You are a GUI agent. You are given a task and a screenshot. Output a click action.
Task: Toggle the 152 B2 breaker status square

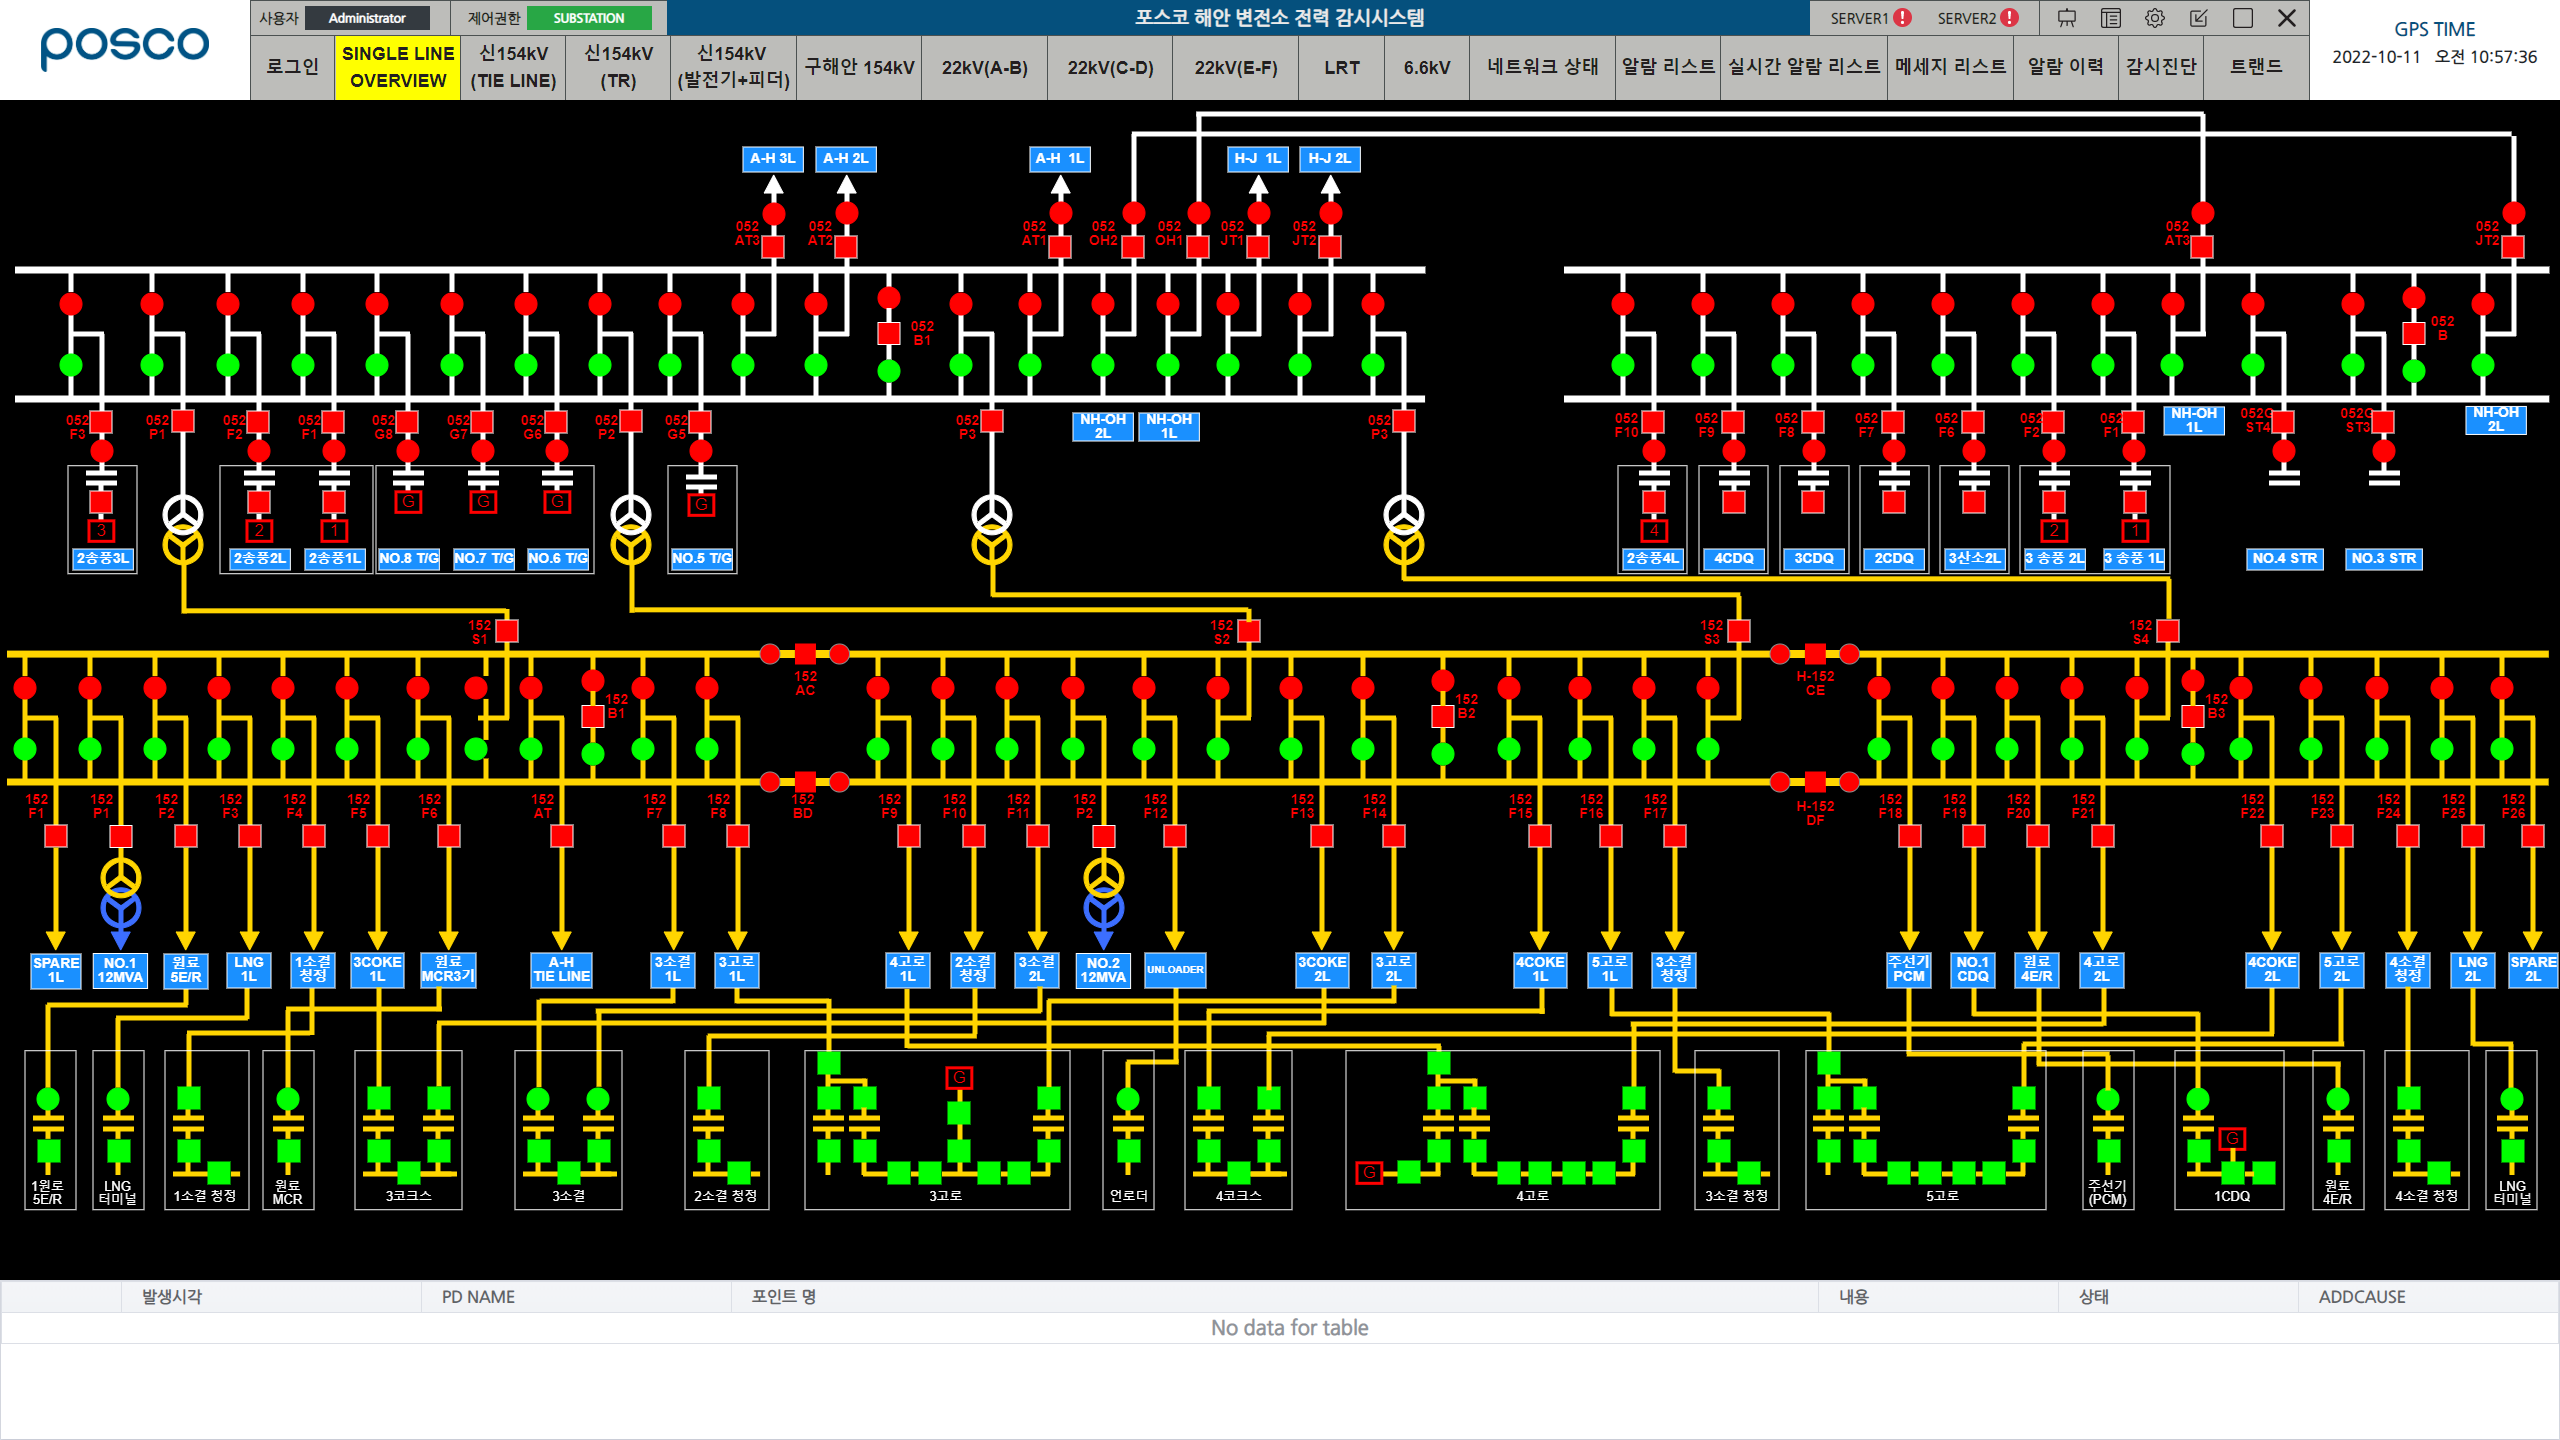1442,715
